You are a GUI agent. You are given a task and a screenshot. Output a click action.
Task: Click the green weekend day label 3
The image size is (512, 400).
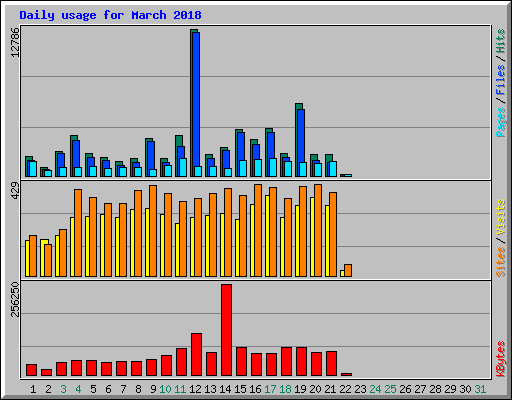coord(63,389)
